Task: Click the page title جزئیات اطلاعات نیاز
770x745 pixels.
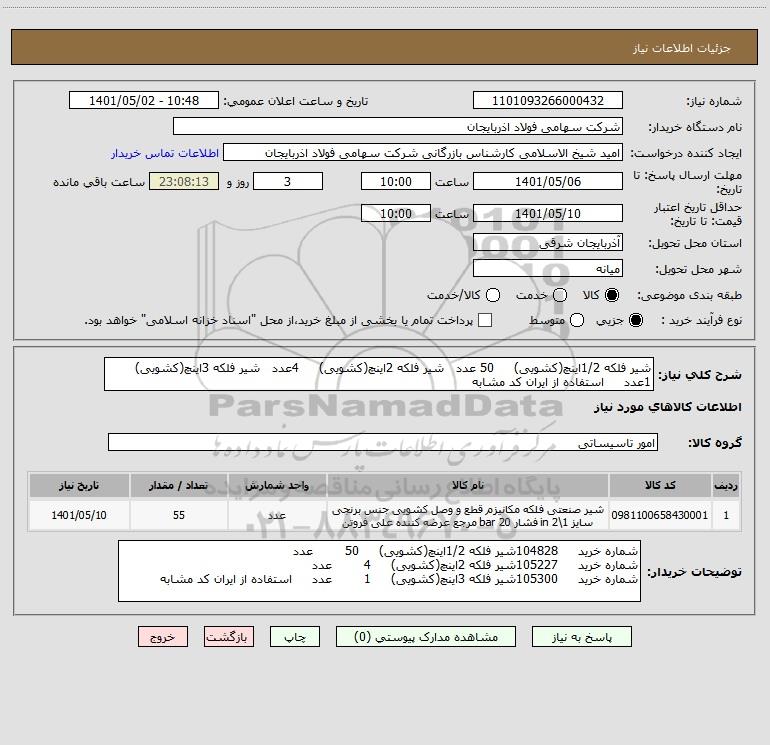Action: pyautogui.click(x=682, y=48)
